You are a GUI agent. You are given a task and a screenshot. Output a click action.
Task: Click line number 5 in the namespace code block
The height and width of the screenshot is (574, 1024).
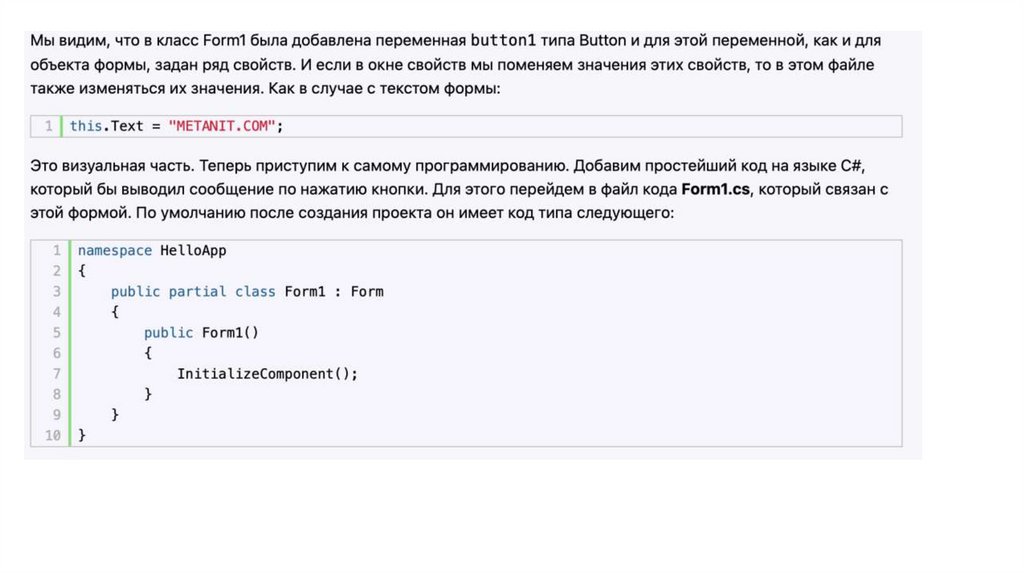click(56, 332)
